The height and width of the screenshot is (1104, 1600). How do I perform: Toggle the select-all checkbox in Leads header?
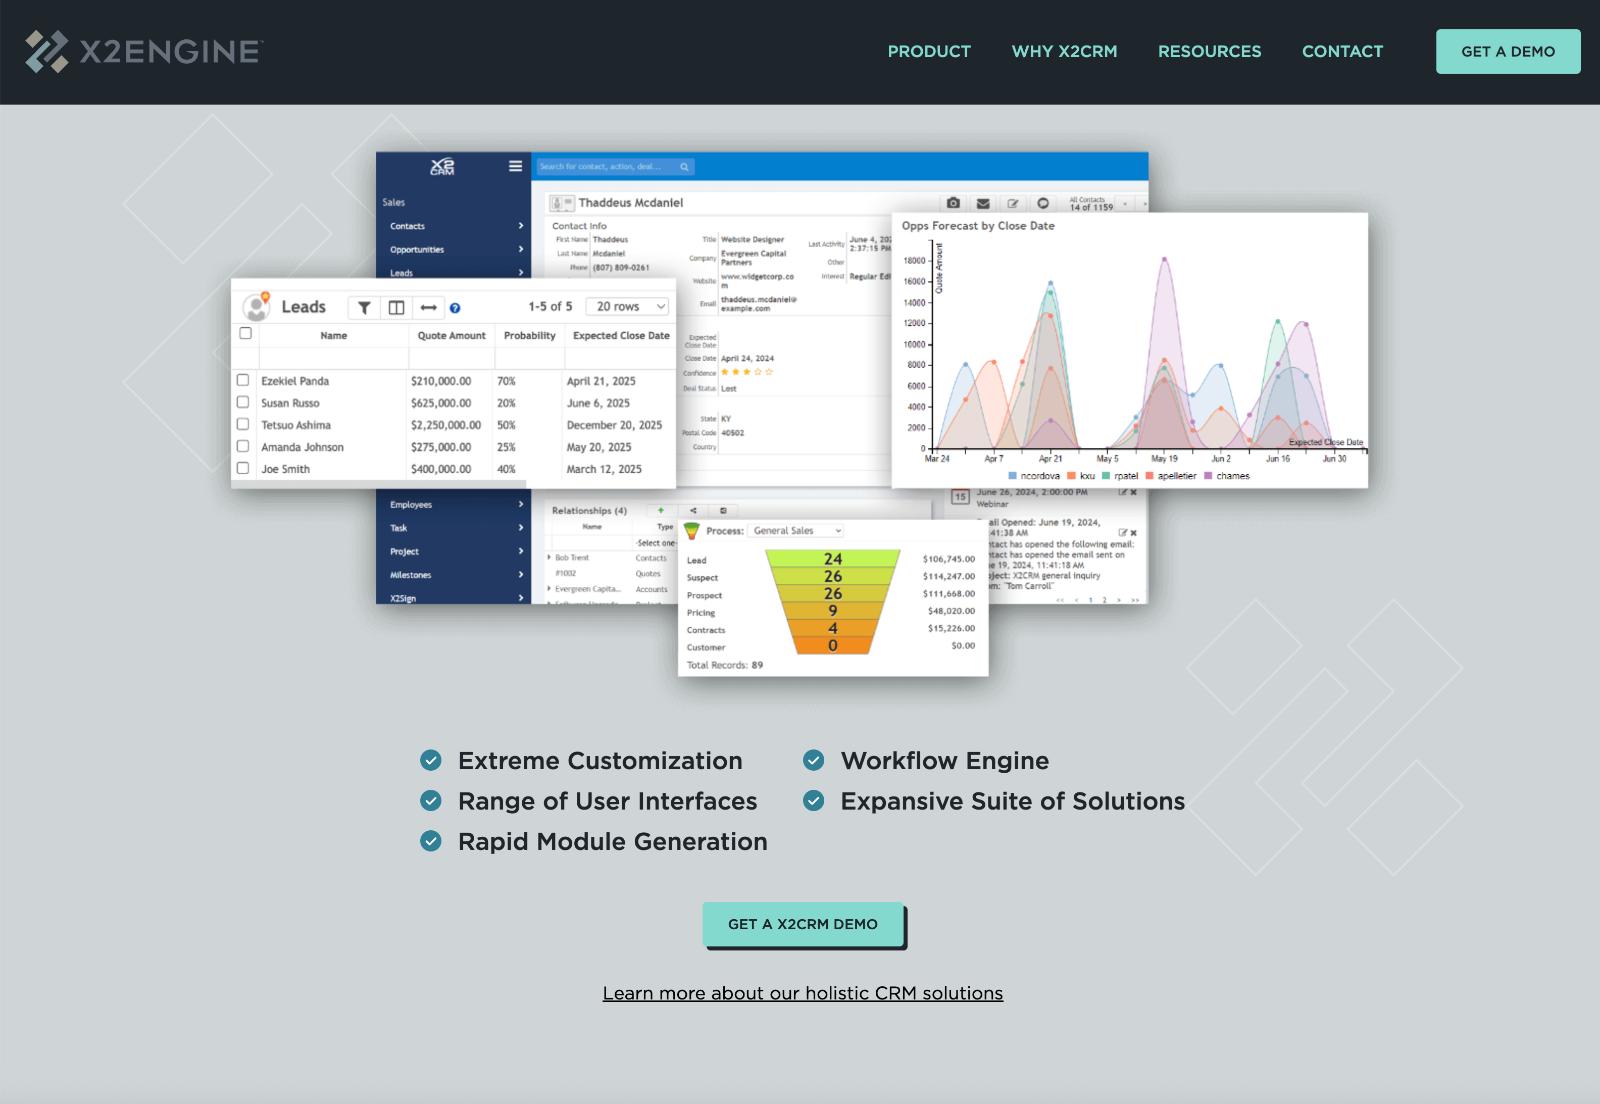coord(245,333)
